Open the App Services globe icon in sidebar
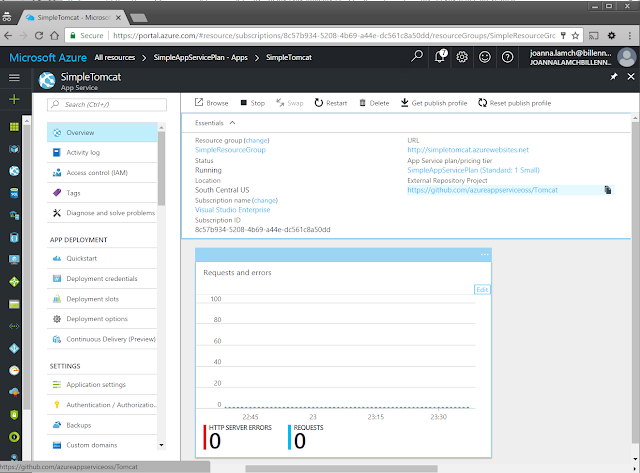Viewport: 640px width, 473px height. click(x=14, y=171)
